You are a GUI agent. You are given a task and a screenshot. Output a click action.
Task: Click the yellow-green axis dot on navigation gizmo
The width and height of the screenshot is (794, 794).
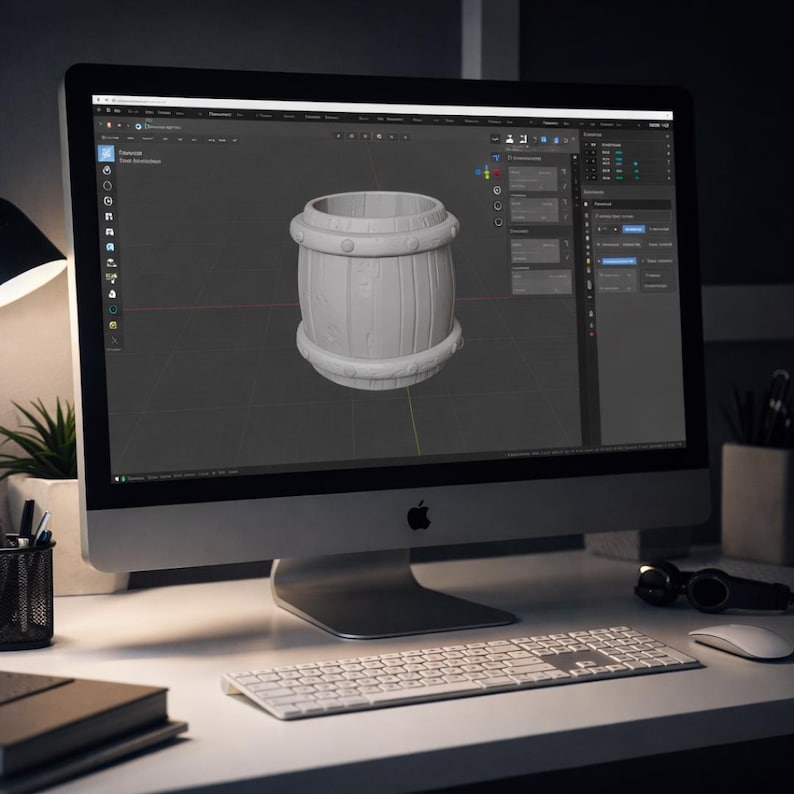[x=487, y=175]
